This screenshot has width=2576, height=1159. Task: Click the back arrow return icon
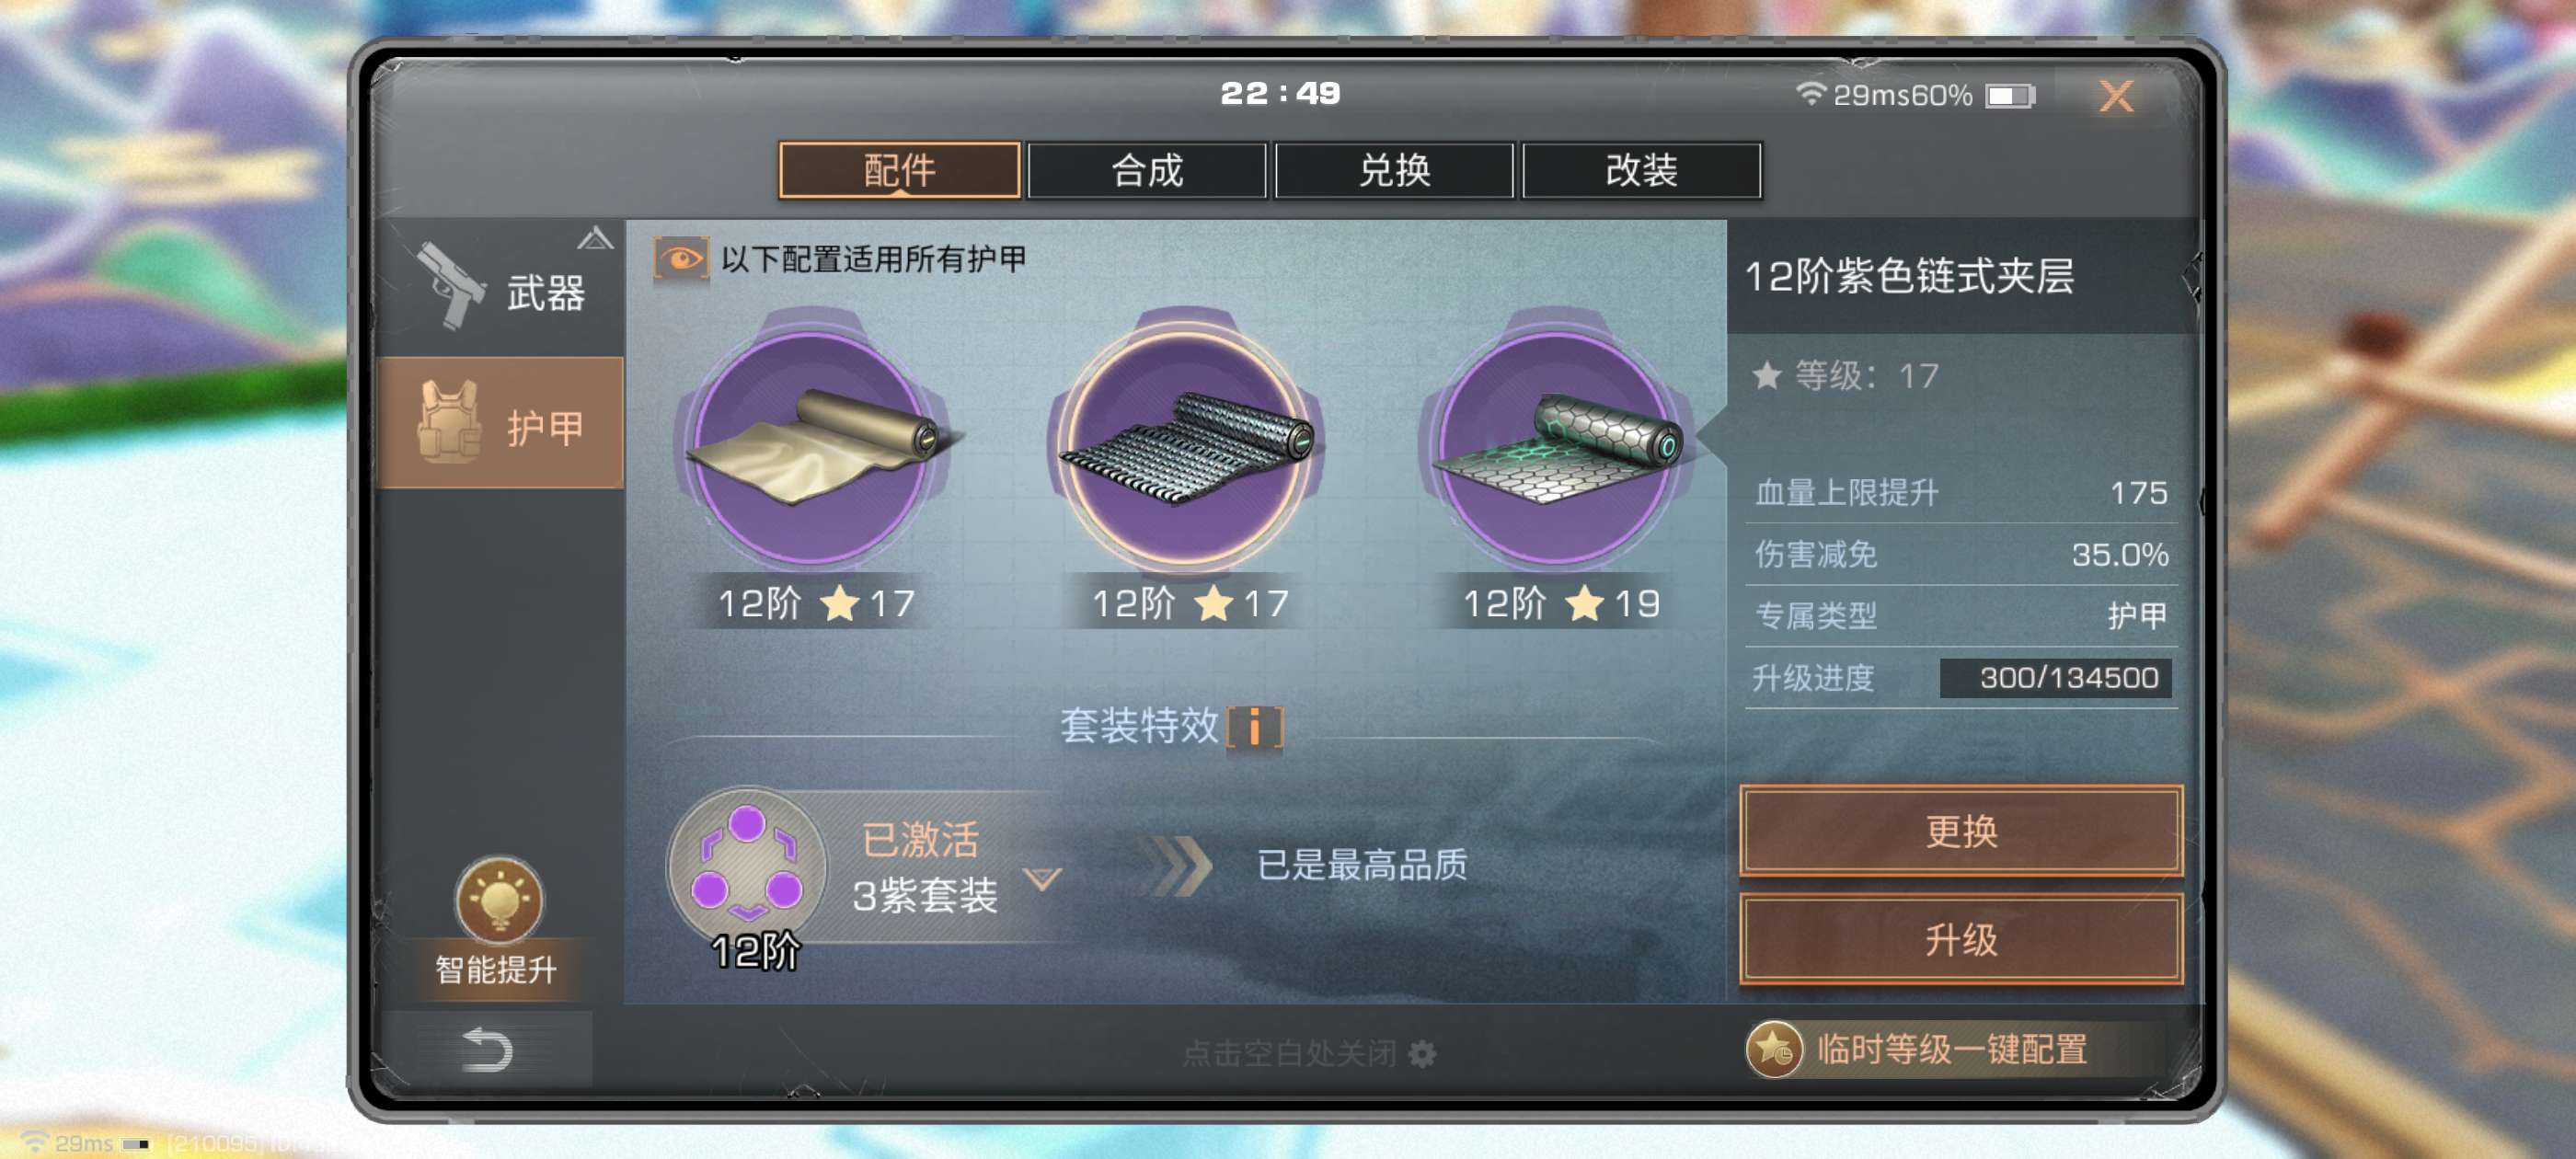pos(488,1050)
